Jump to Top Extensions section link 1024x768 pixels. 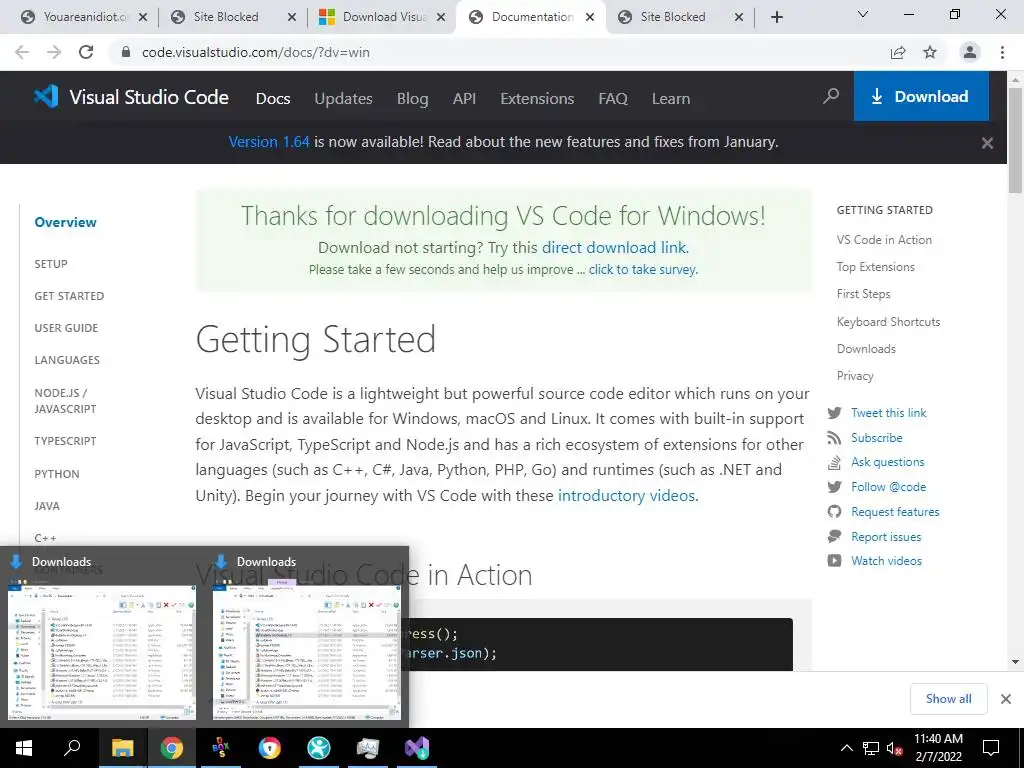click(875, 267)
